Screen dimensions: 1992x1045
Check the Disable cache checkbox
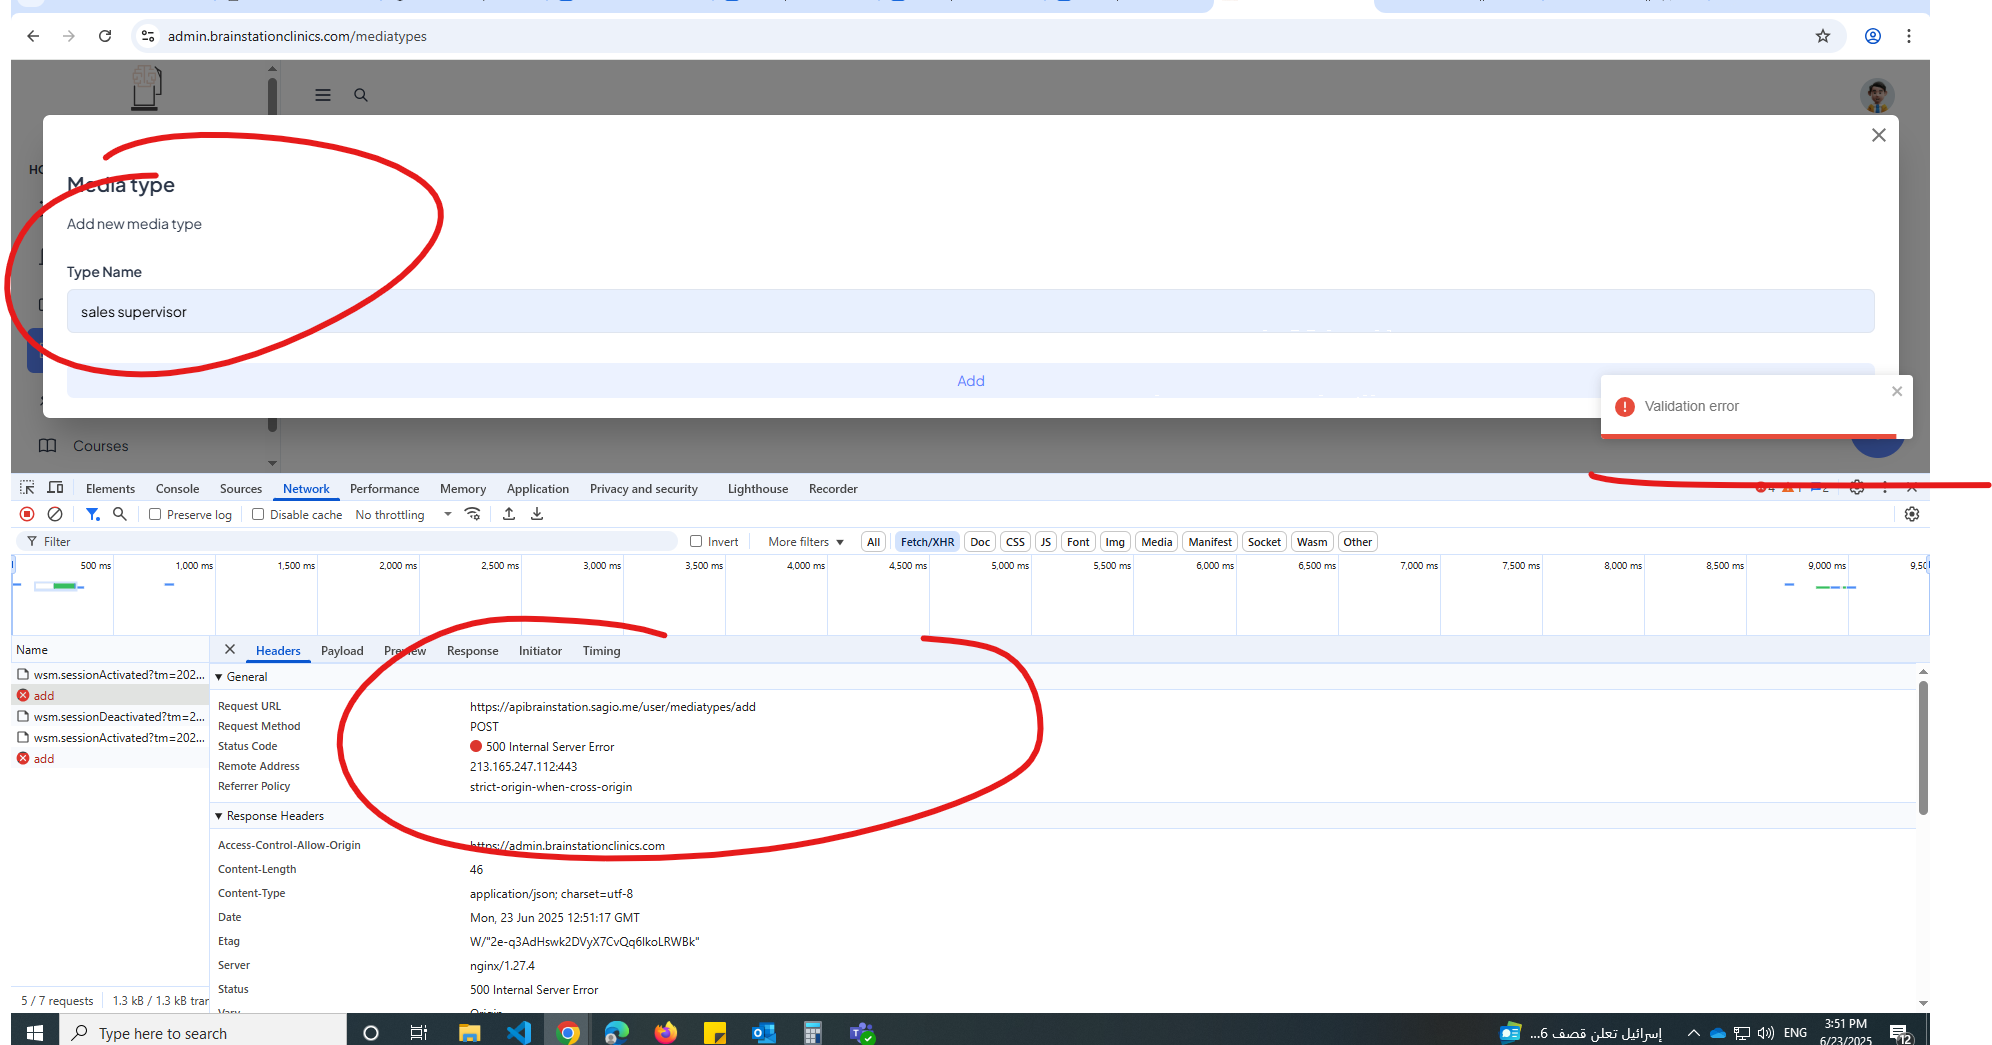pyautogui.click(x=258, y=514)
